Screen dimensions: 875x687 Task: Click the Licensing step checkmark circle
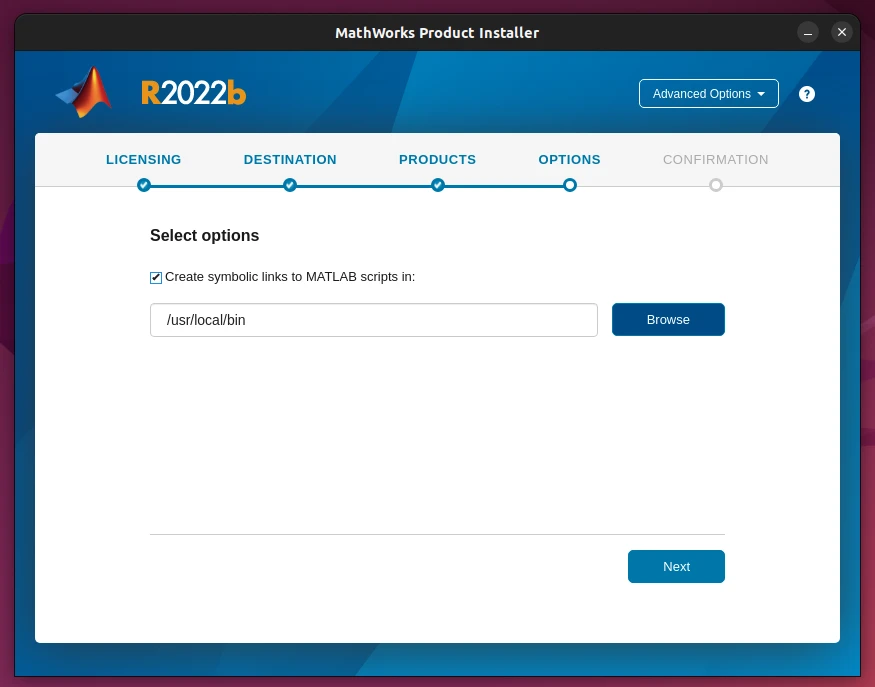tap(144, 185)
